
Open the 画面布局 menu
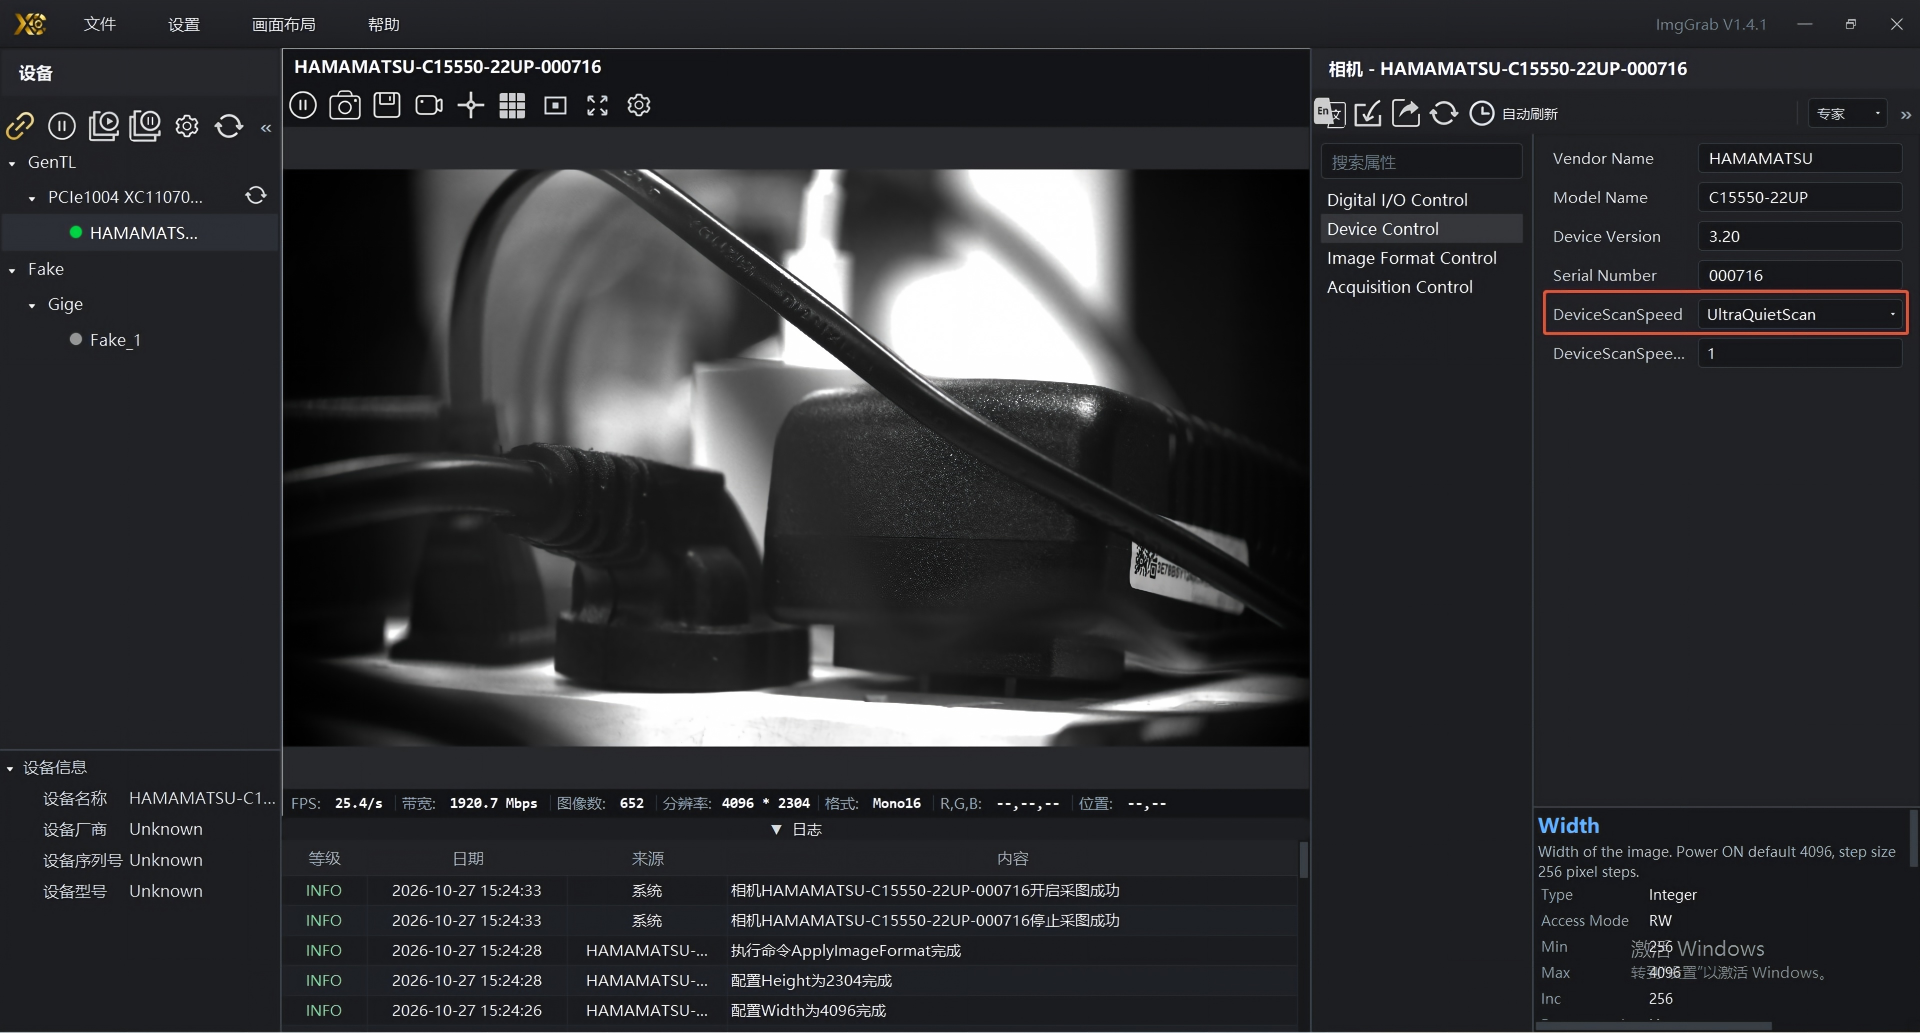point(284,24)
